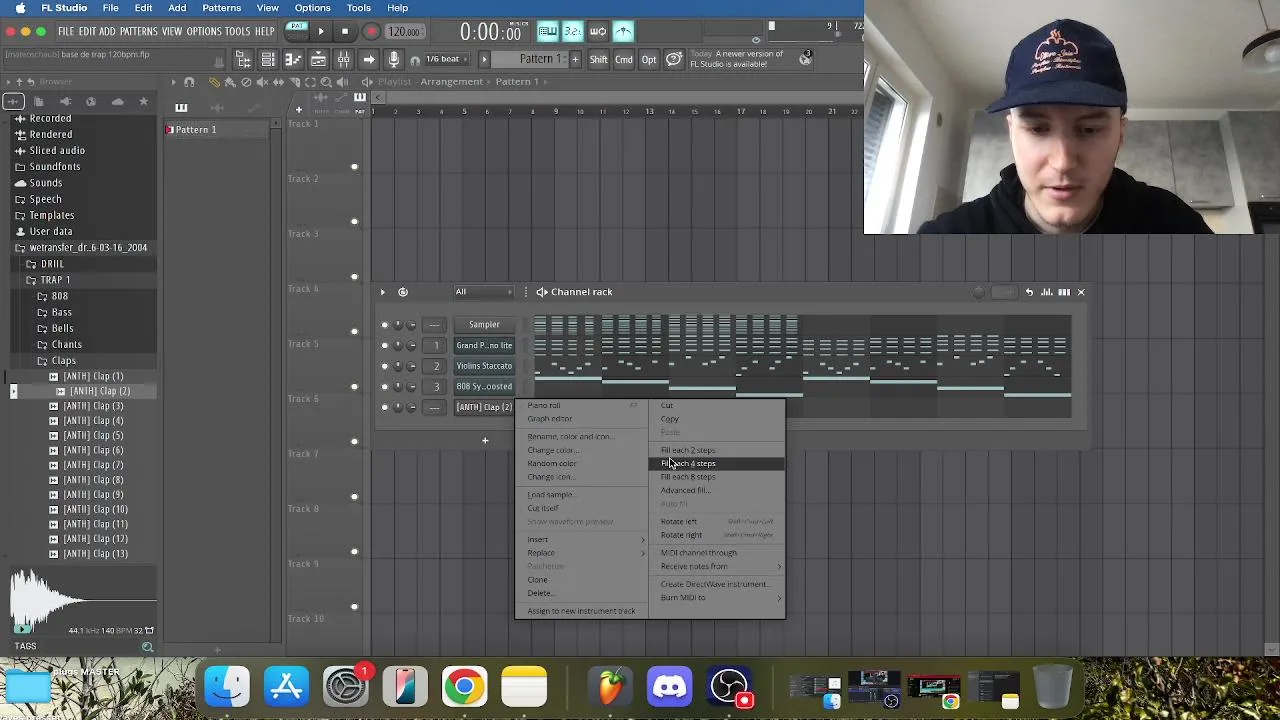This screenshot has height=720, width=1280.
Task: Click the Opt modifier button
Action: pos(649,60)
